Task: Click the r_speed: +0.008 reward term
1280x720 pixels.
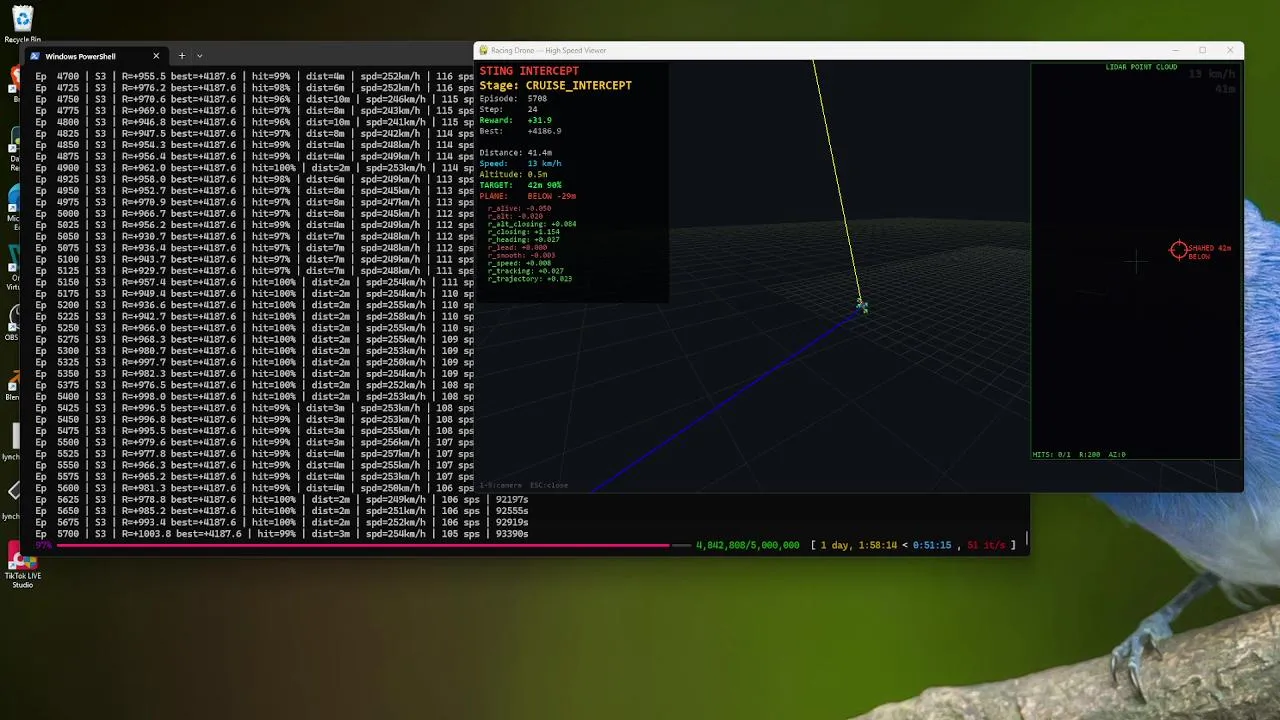Action: [521, 263]
